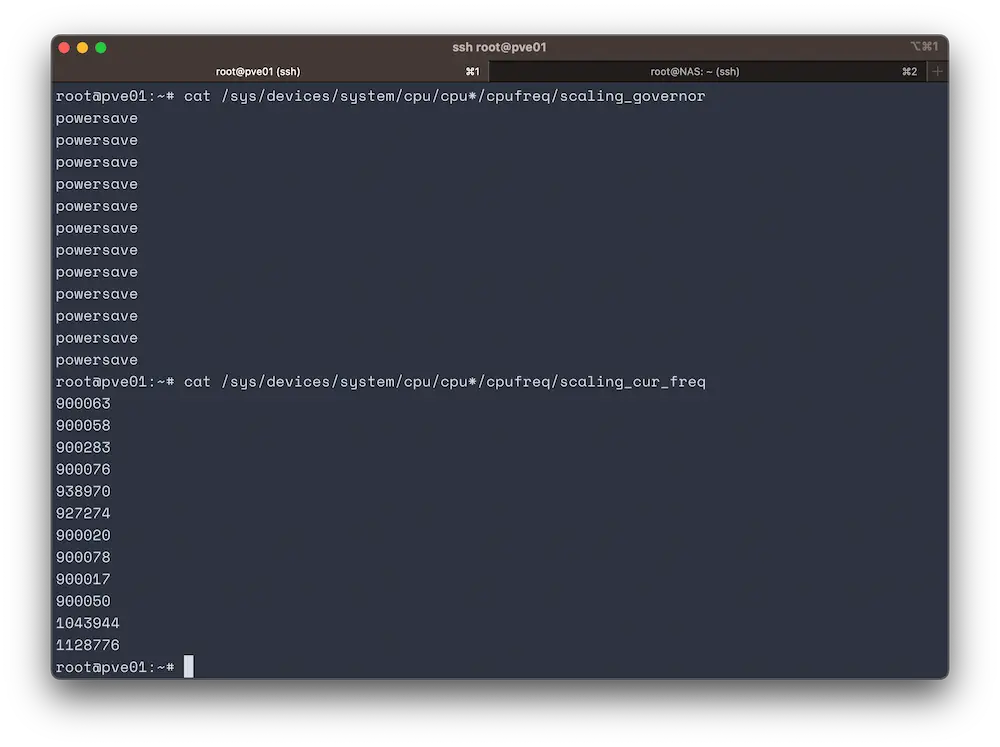This screenshot has height=747, width=1000.
Task: Close the terminal window with red button
Action: tap(64, 47)
